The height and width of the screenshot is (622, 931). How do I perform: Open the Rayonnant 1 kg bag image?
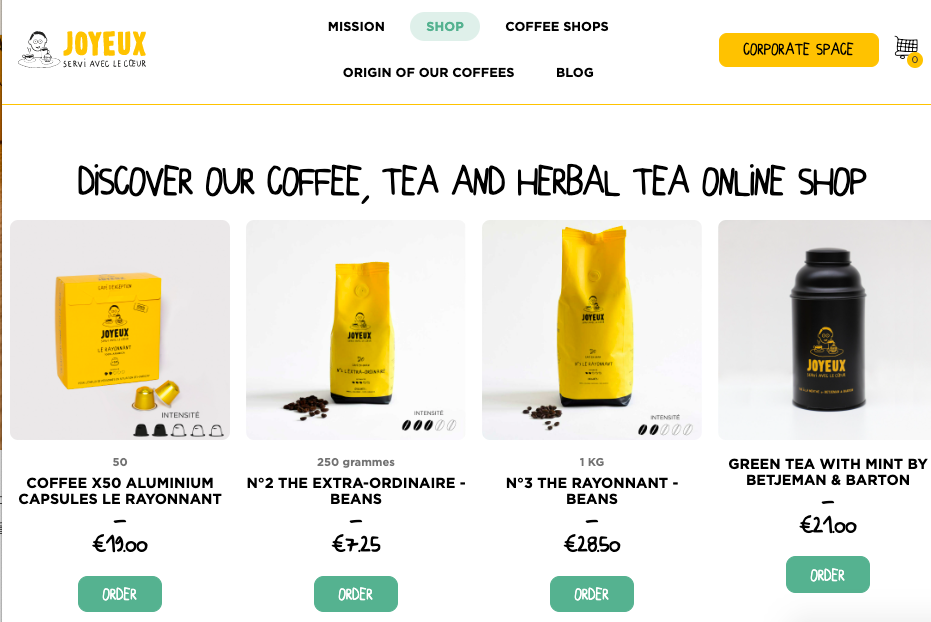(592, 330)
